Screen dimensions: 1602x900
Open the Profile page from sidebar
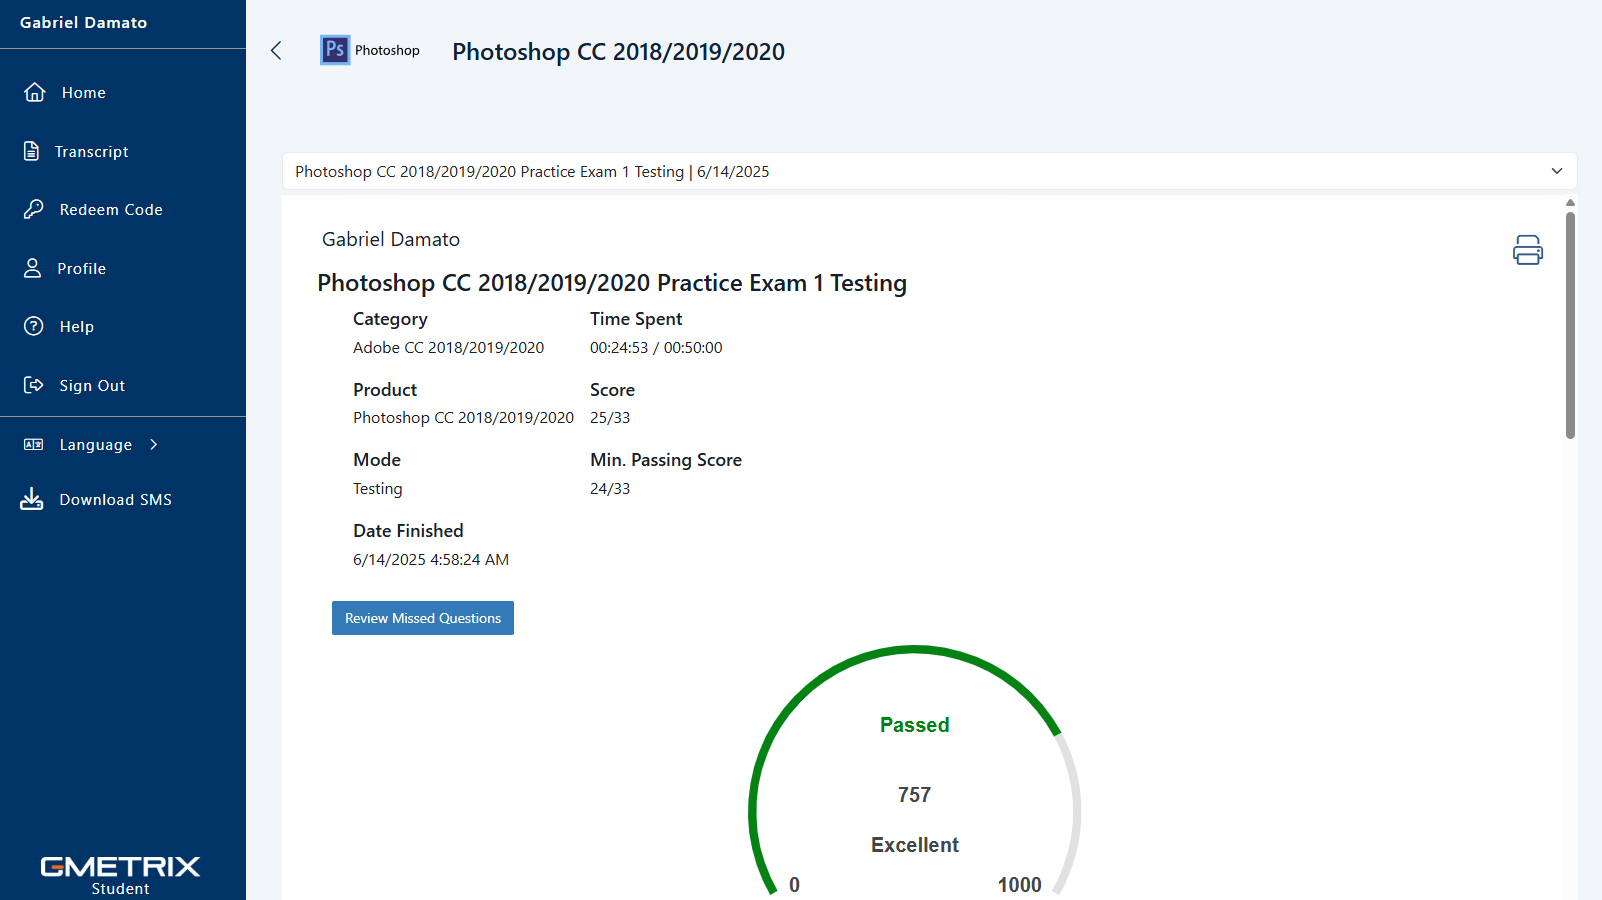tap(81, 268)
